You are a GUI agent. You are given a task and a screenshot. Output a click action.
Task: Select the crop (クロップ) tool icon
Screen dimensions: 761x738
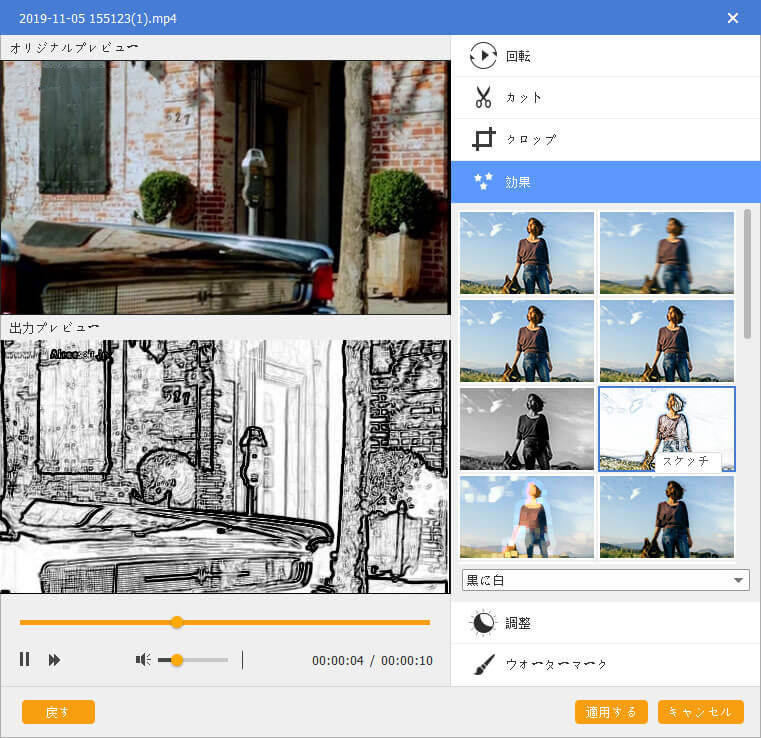pyautogui.click(x=483, y=139)
